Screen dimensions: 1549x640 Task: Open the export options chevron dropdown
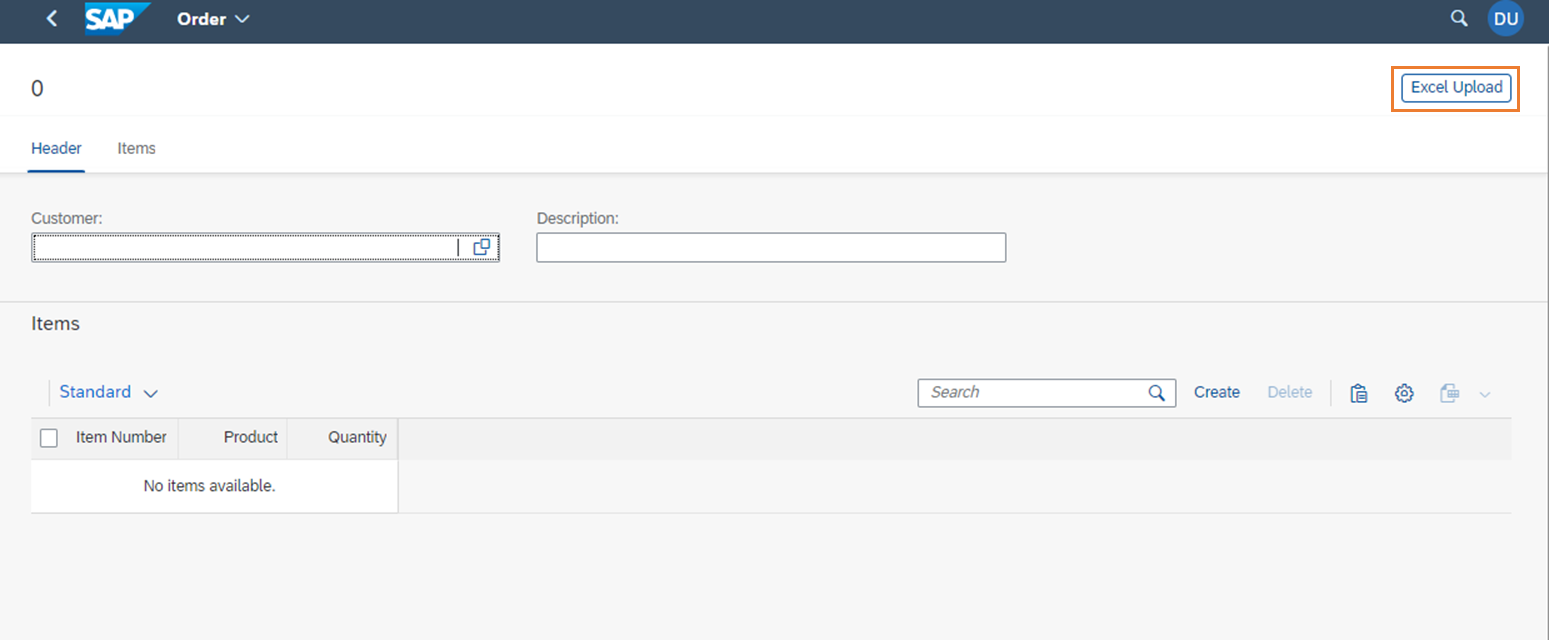(1485, 393)
